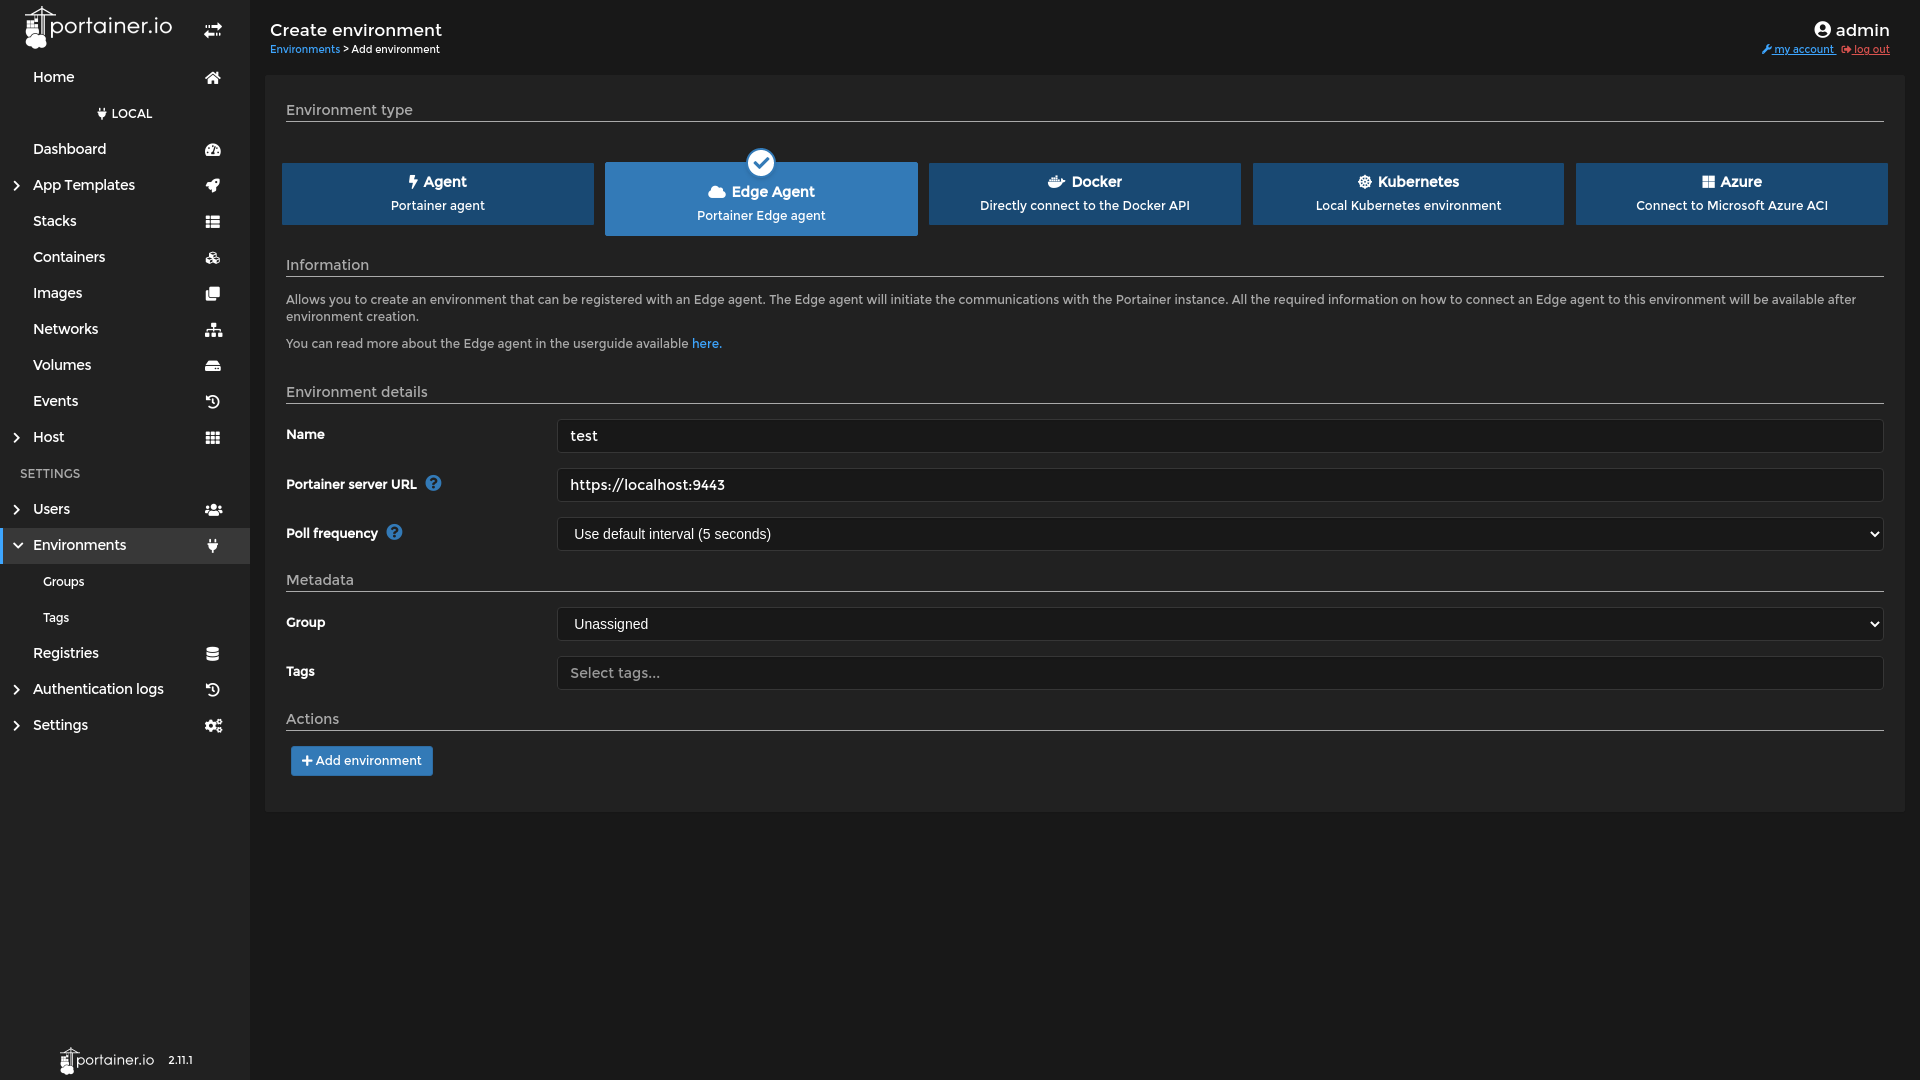1920x1080 pixels.
Task: Click the Settings gears icon
Action: pos(213,726)
